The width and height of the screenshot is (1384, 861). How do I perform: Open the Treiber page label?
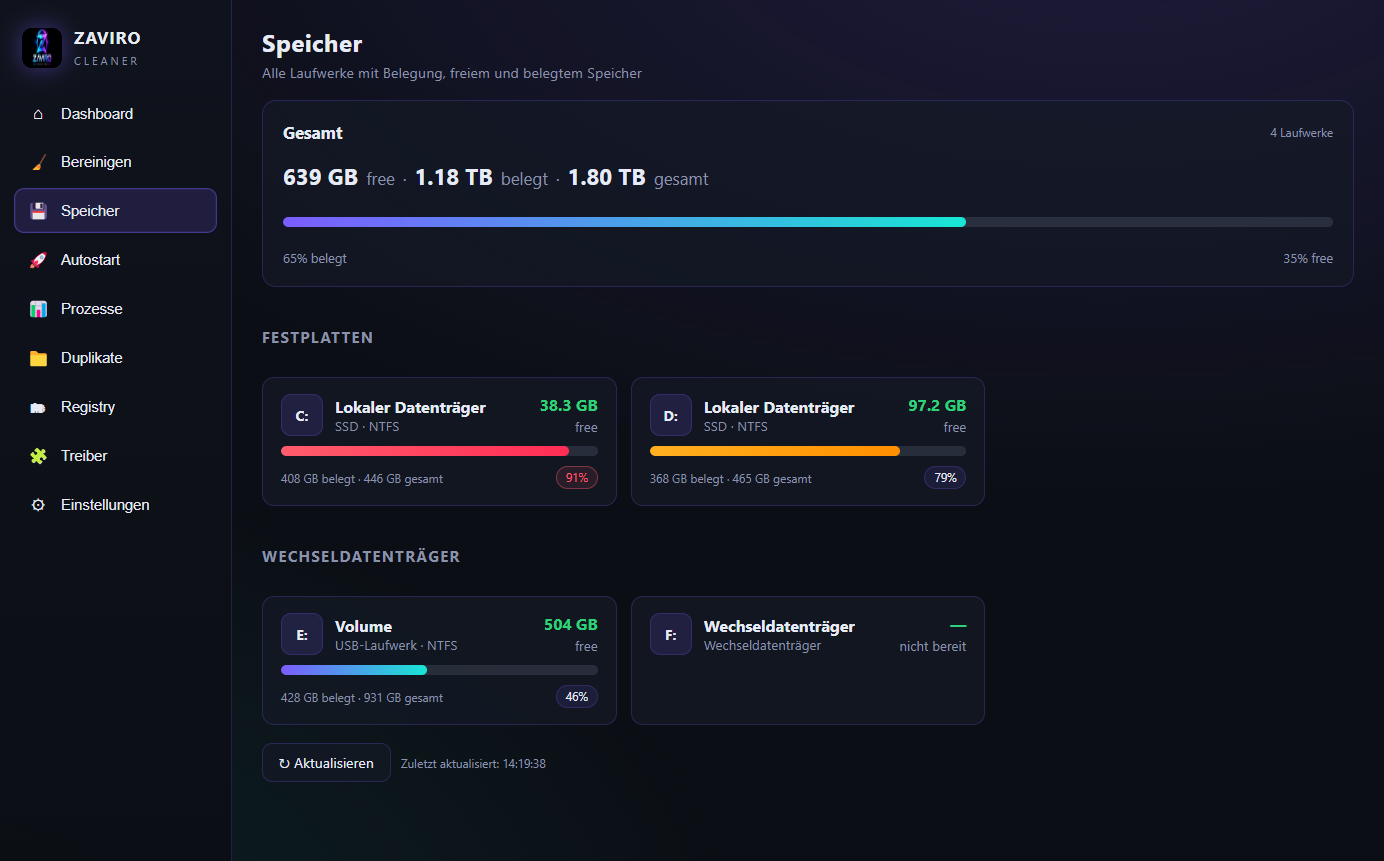84,456
